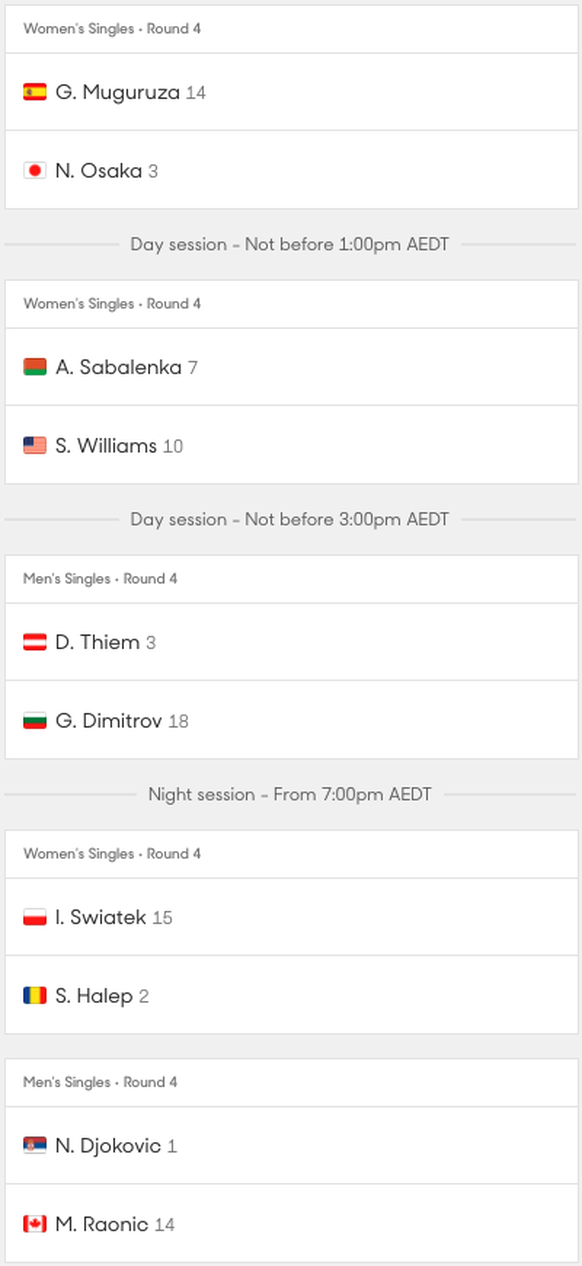Click the Japan flag beside N. Osaka
Image resolution: width=582 pixels, height=1266 pixels.
(x=35, y=171)
